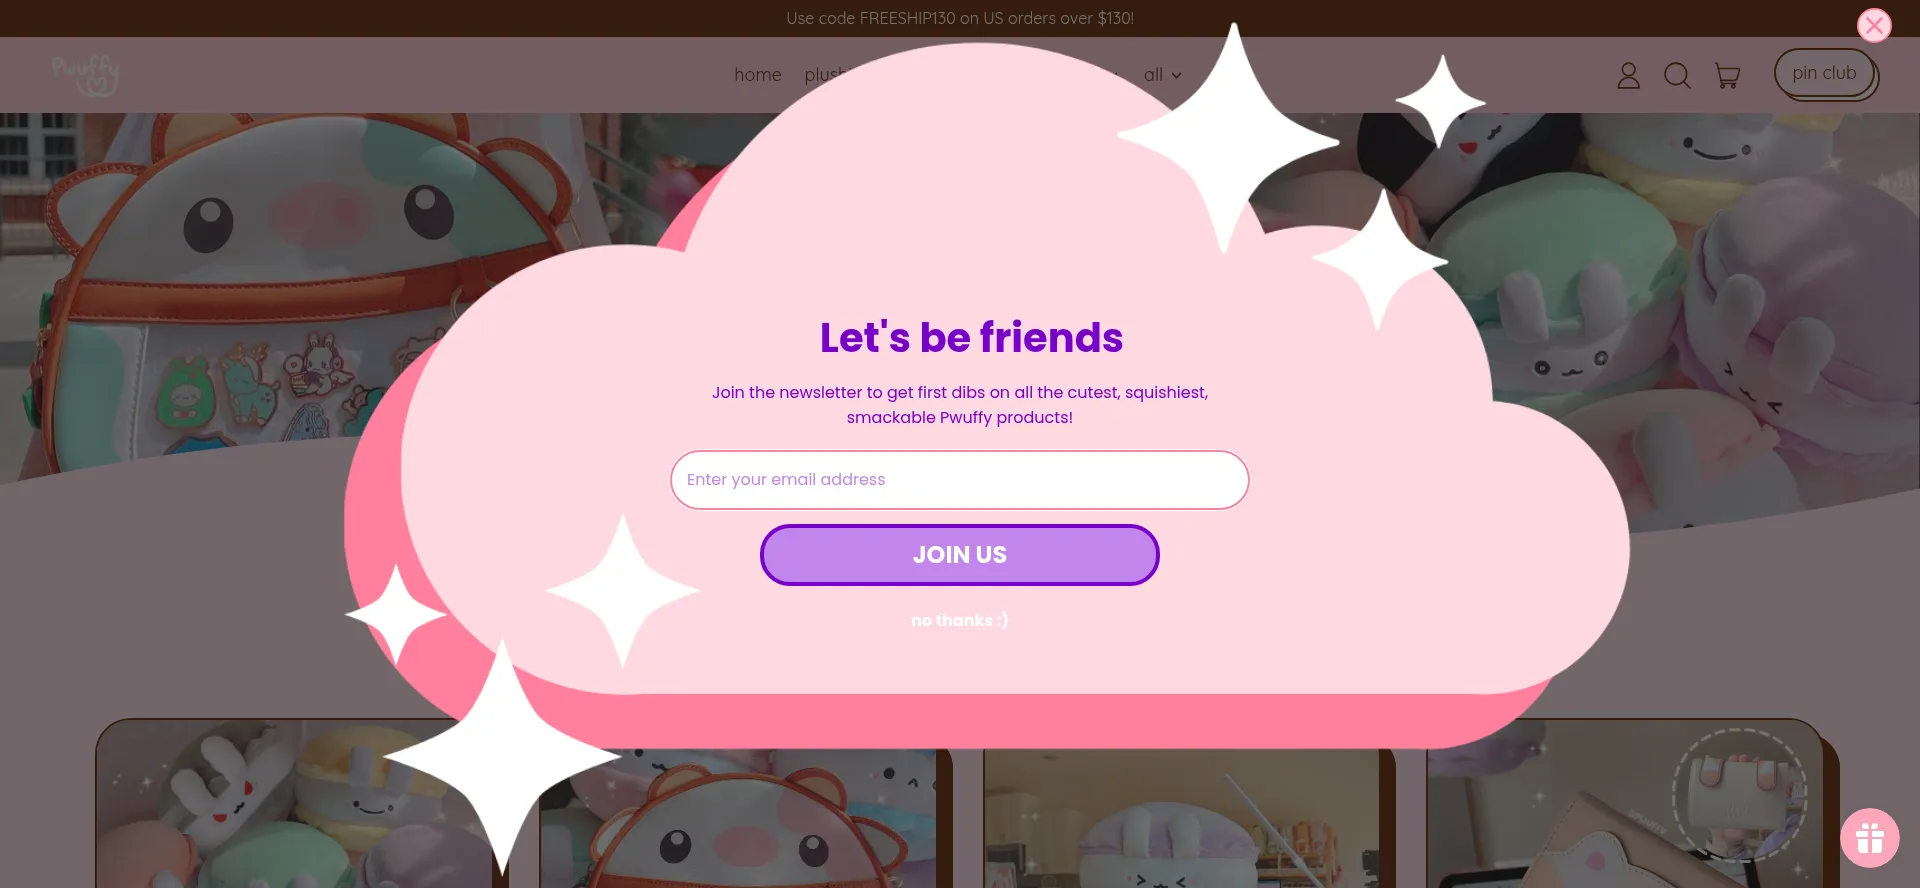Dismiss popup via no thanks link

(x=959, y=620)
